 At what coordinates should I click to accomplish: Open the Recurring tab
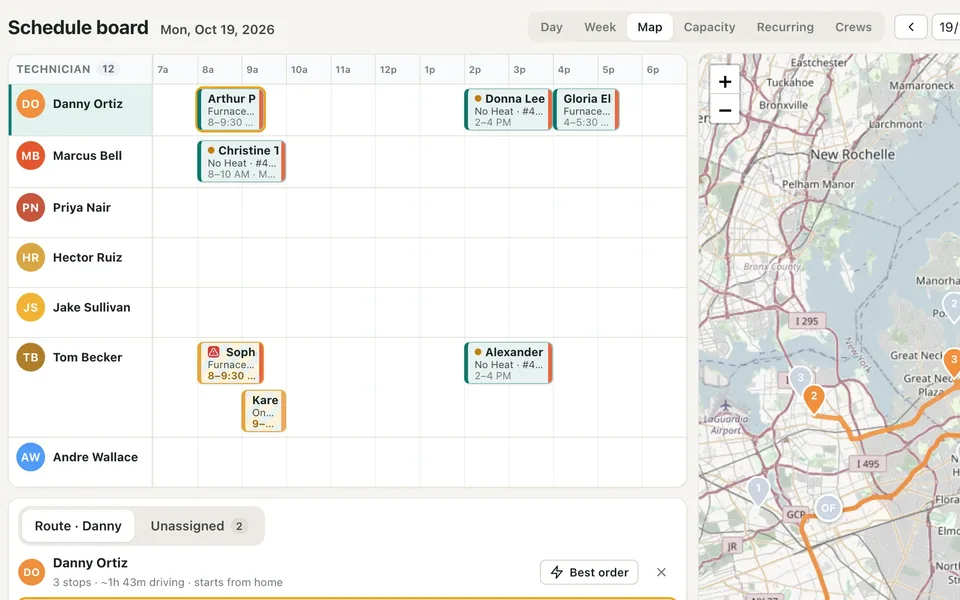coord(785,27)
